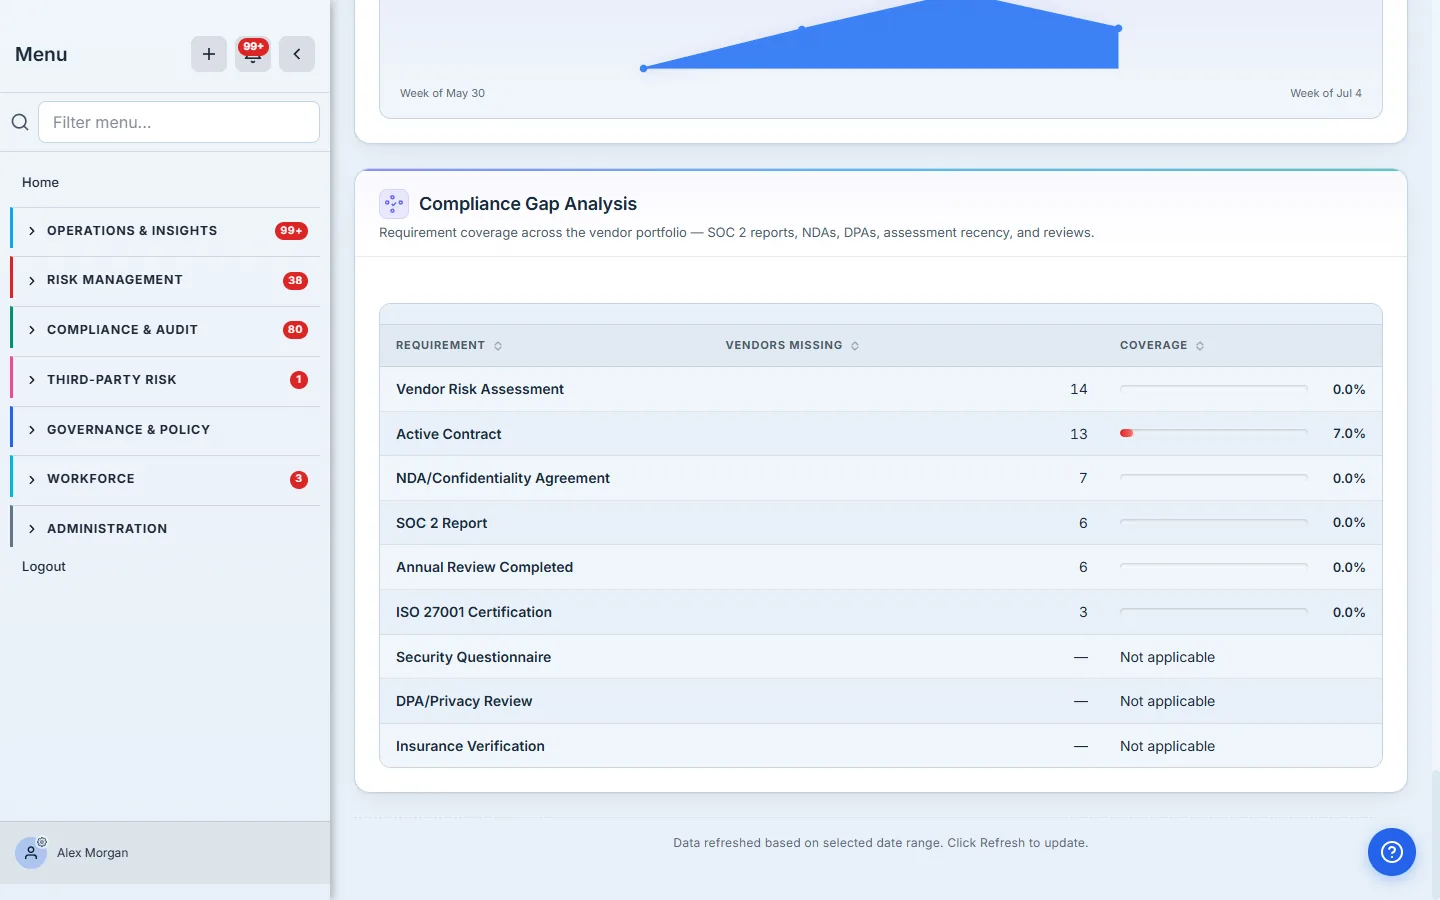Open THIRD-PARTY RISK menu section
The width and height of the screenshot is (1440, 900).
pyautogui.click(x=112, y=380)
